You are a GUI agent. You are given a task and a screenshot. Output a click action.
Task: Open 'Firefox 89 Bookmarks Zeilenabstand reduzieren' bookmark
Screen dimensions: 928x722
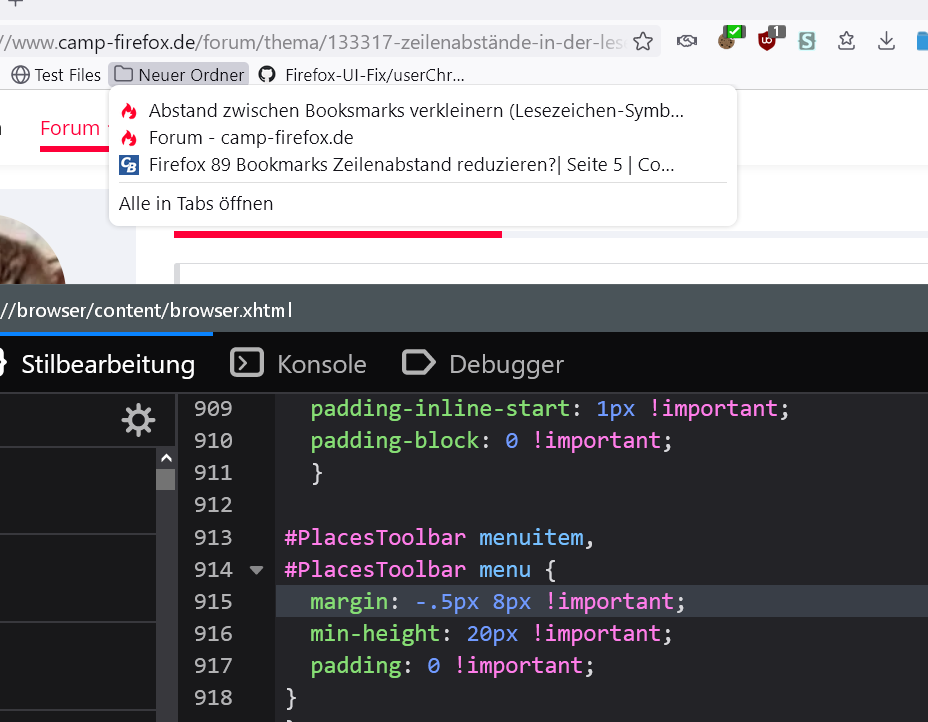pos(411,165)
